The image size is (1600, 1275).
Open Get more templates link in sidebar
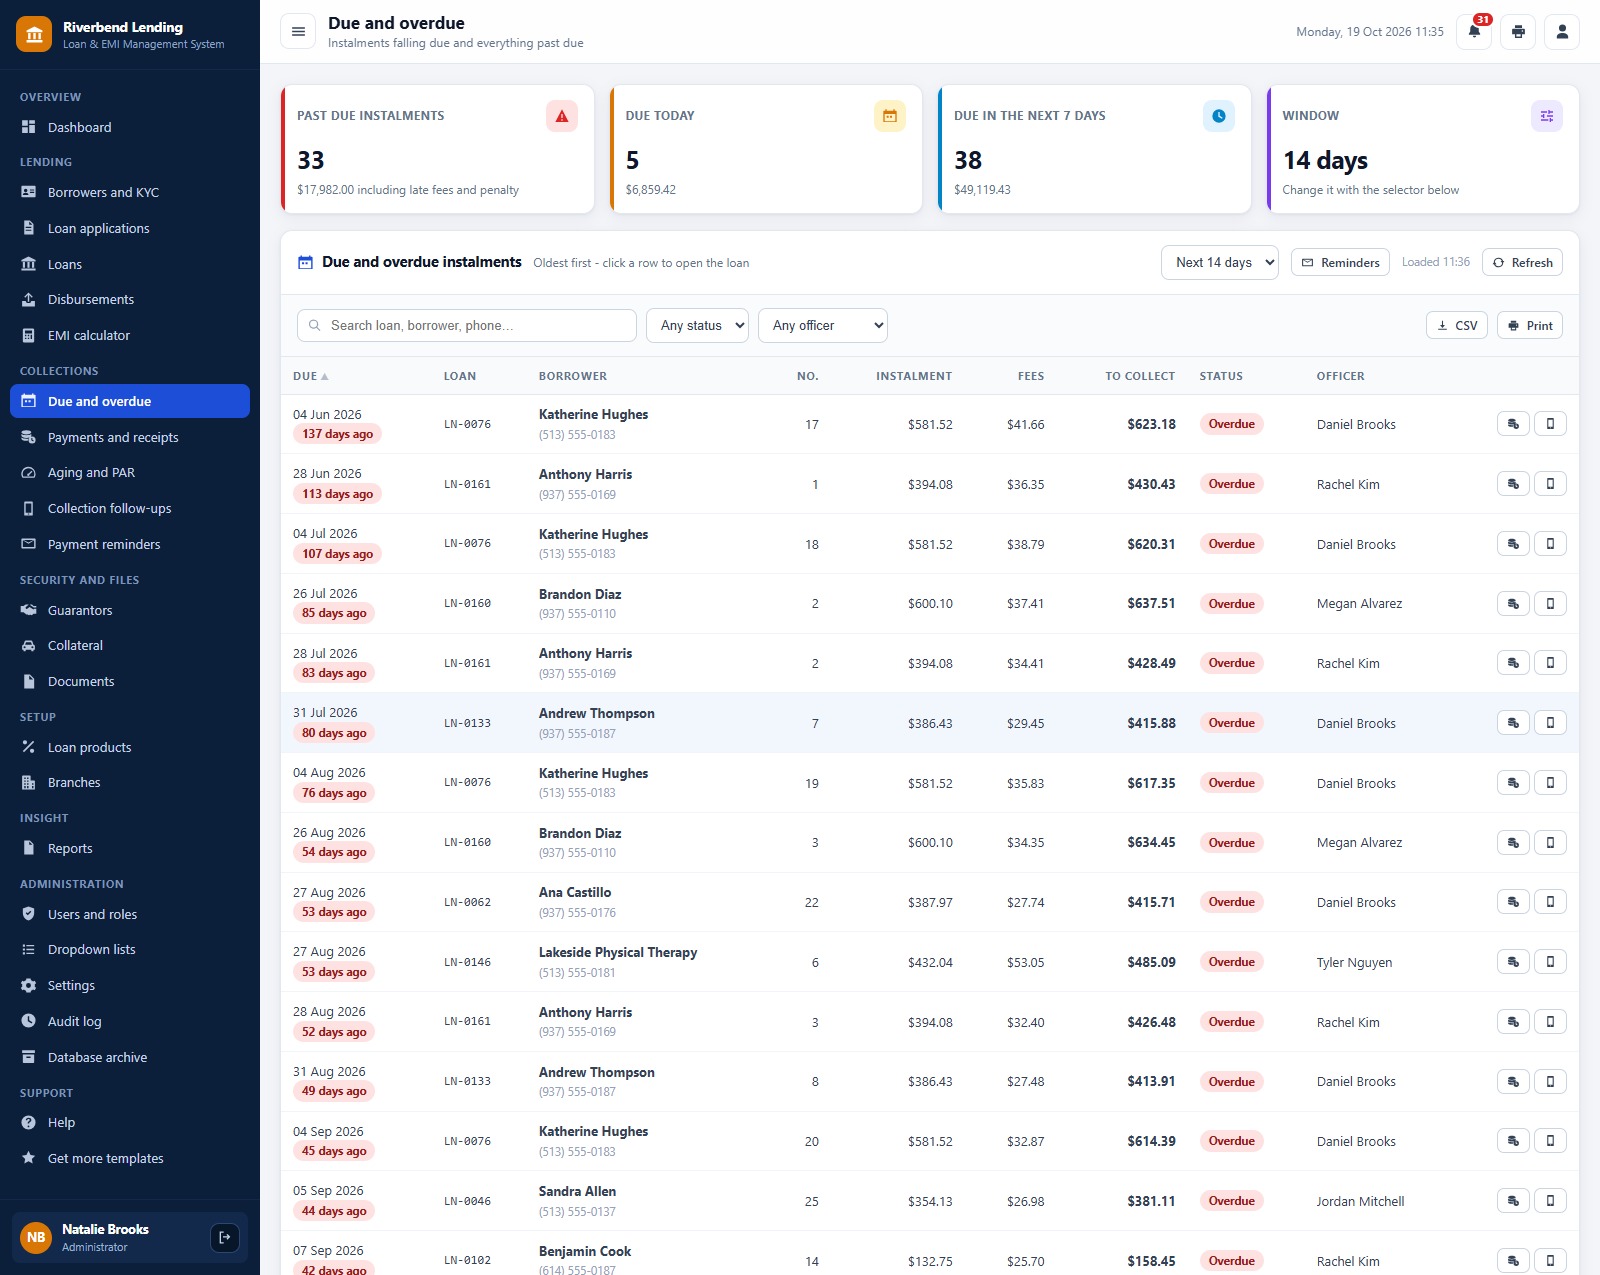click(130, 1158)
